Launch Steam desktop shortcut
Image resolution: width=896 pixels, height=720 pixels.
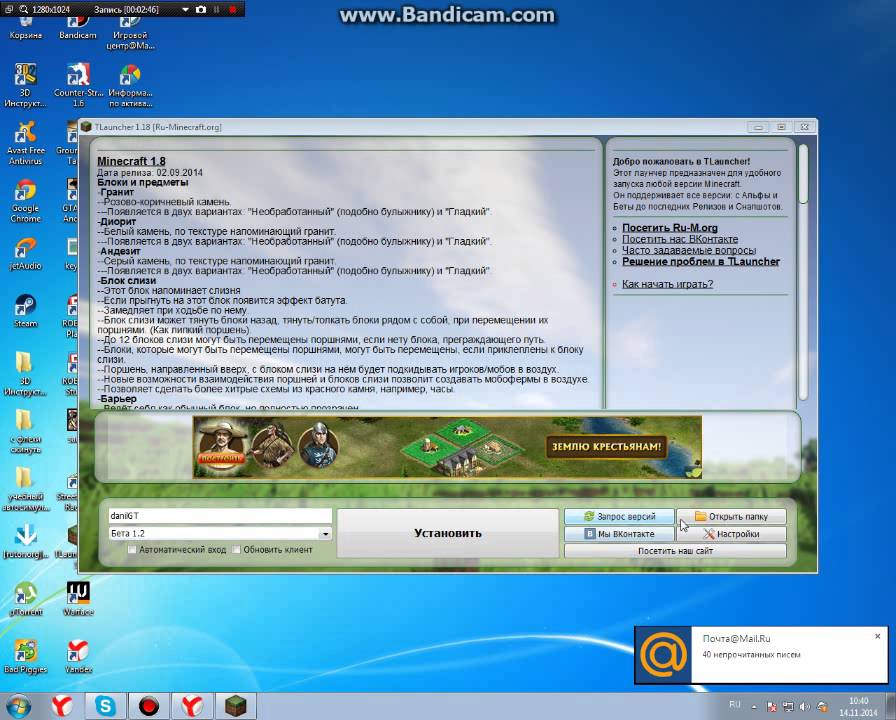(x=25, y=310)
